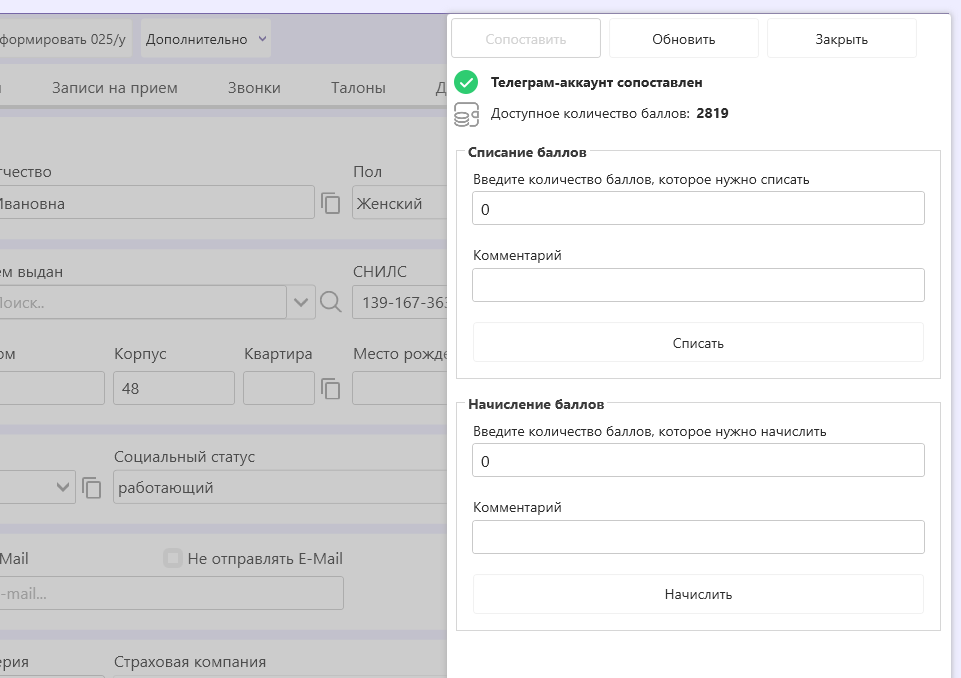
Task: Focus the write-off Комментарий field
Action: [x=698, y=285]
